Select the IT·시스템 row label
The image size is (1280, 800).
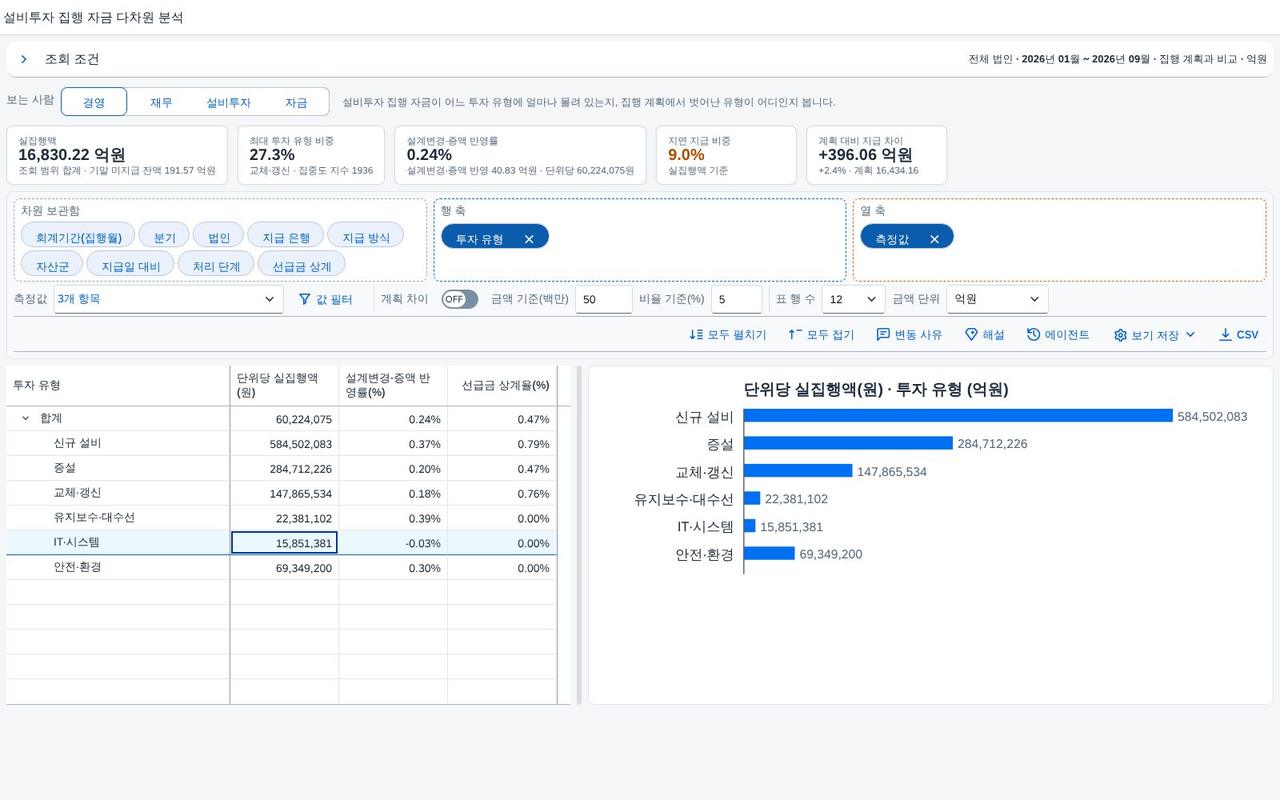pos(76,542)
